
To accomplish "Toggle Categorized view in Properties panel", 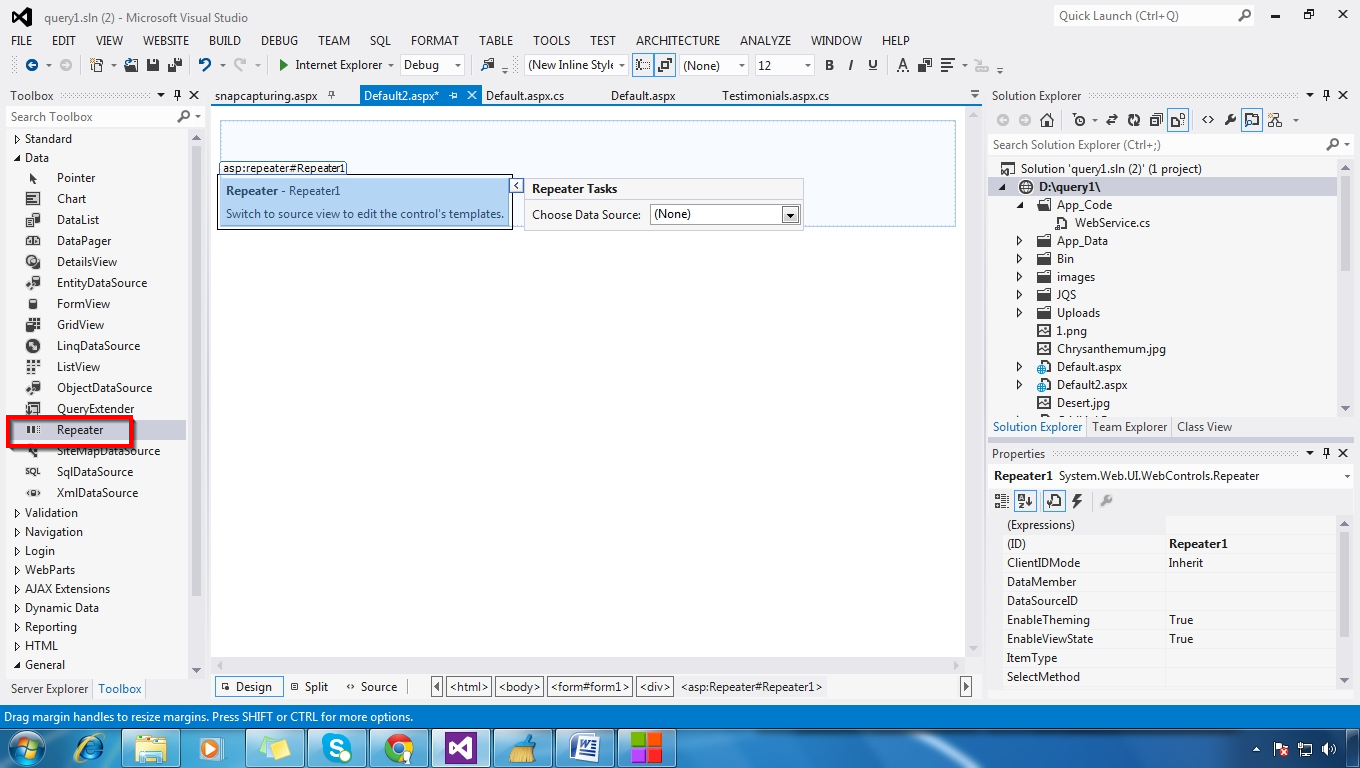I will pyautogui.click(x=1002, y=501).
